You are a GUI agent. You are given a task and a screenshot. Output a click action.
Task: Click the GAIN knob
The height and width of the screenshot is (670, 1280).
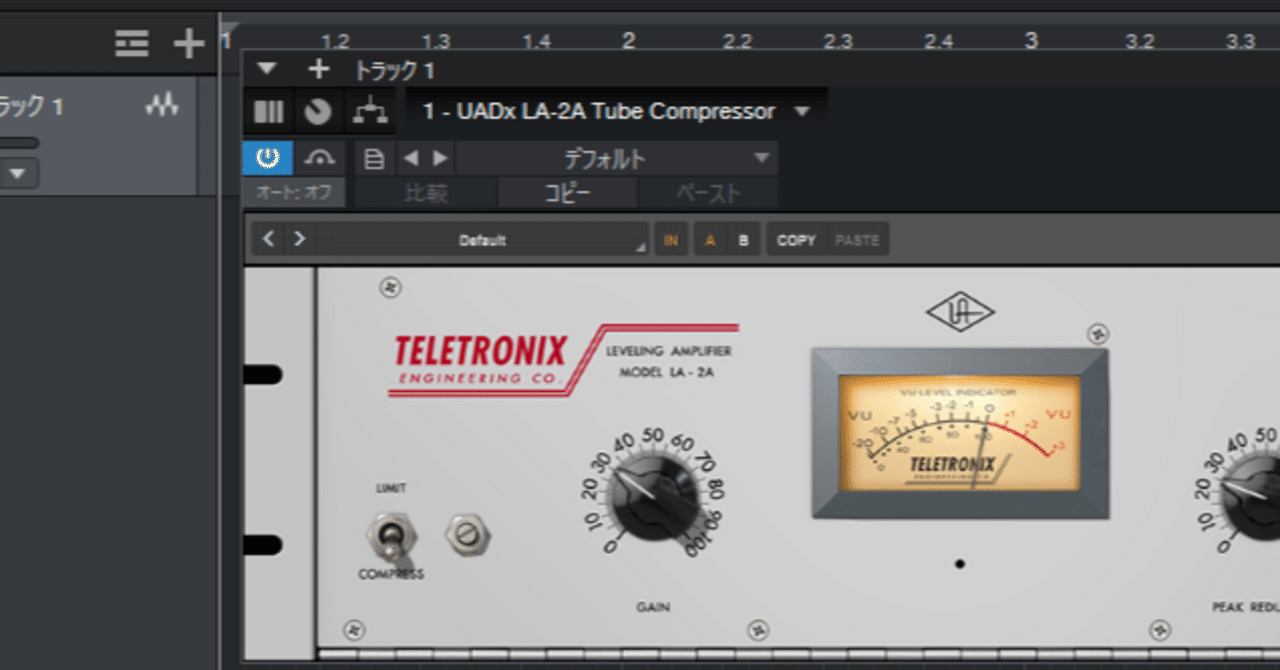[x=653, y=495]
